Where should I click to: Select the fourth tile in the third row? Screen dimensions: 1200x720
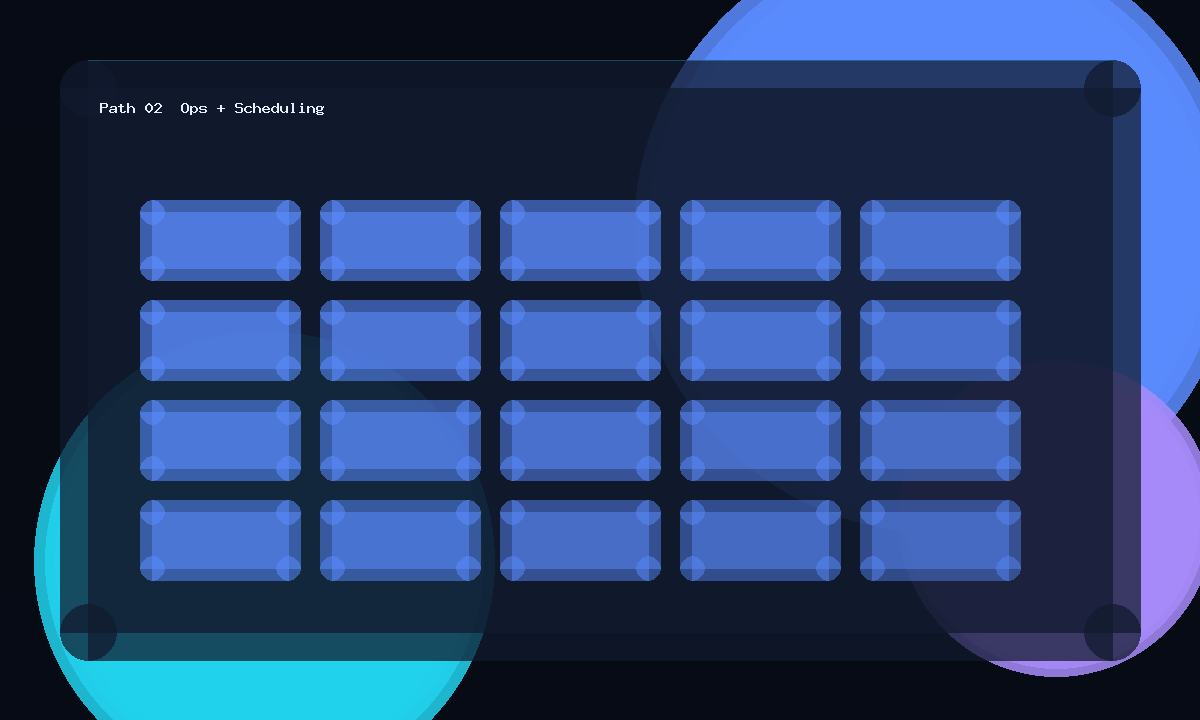[760, 440]
